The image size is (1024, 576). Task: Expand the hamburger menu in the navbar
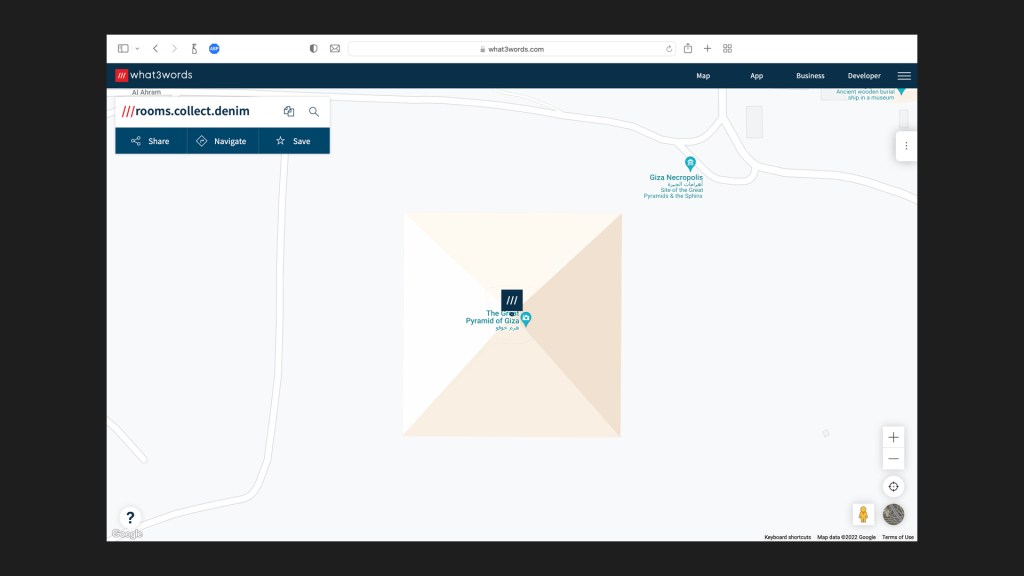tap(904, 75)
